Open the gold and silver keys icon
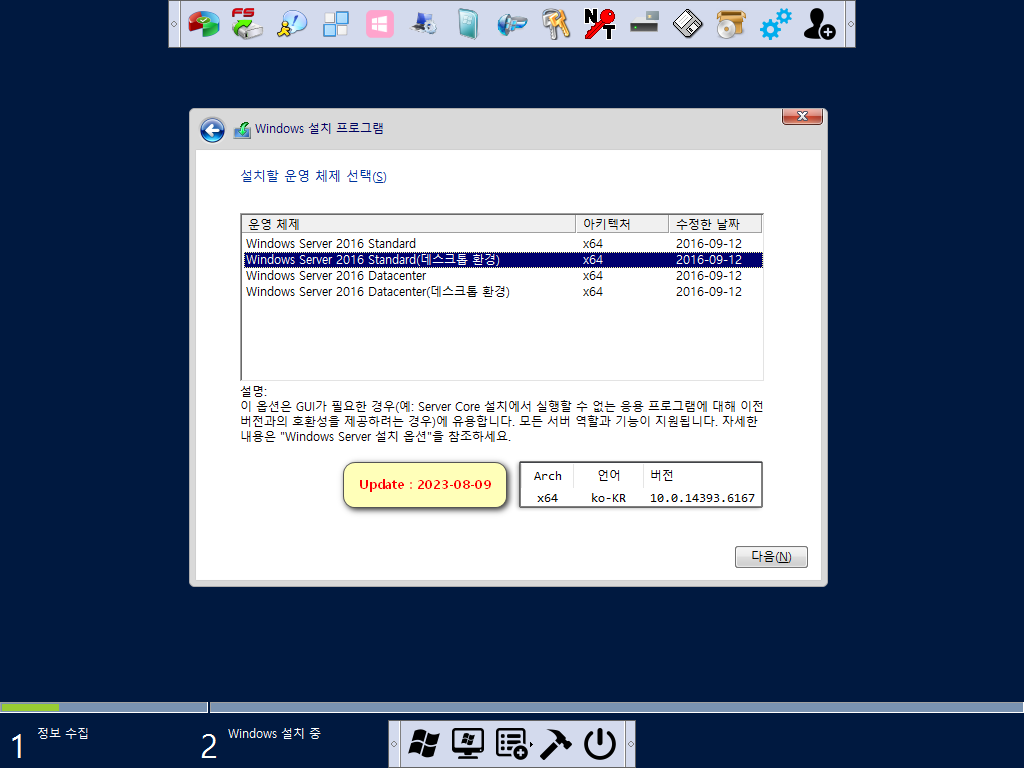This screenshot has height=768, width=1024. 556,24
